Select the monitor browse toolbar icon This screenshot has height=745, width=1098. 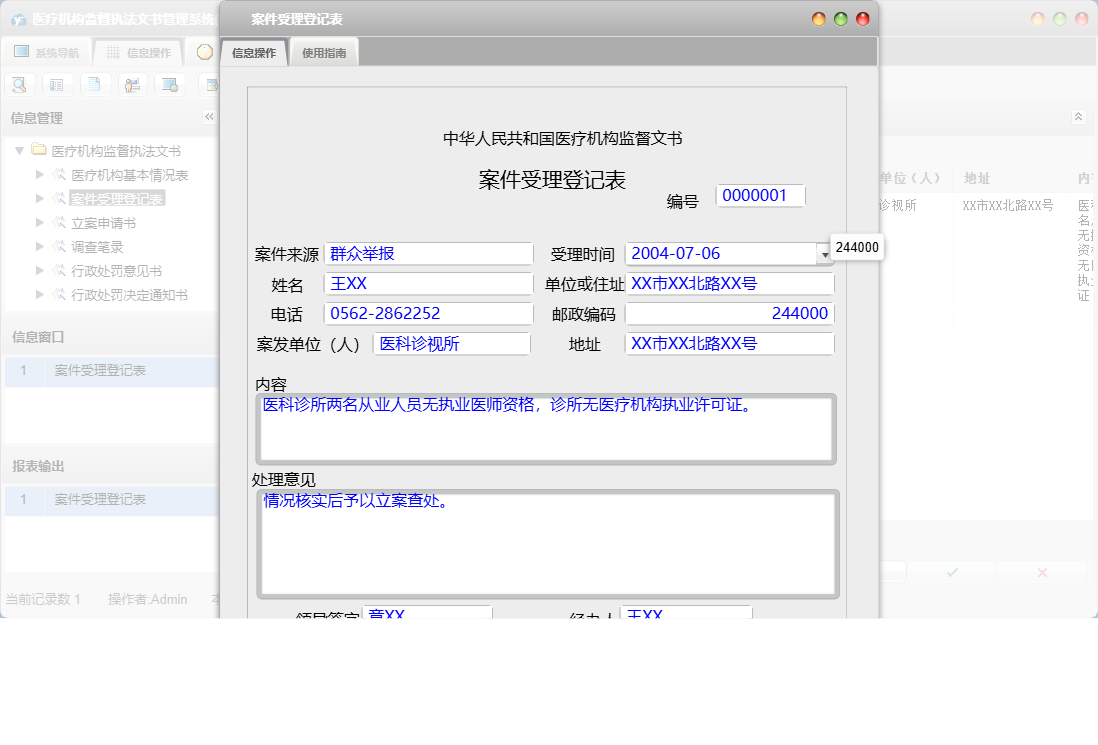pos(169,84)
